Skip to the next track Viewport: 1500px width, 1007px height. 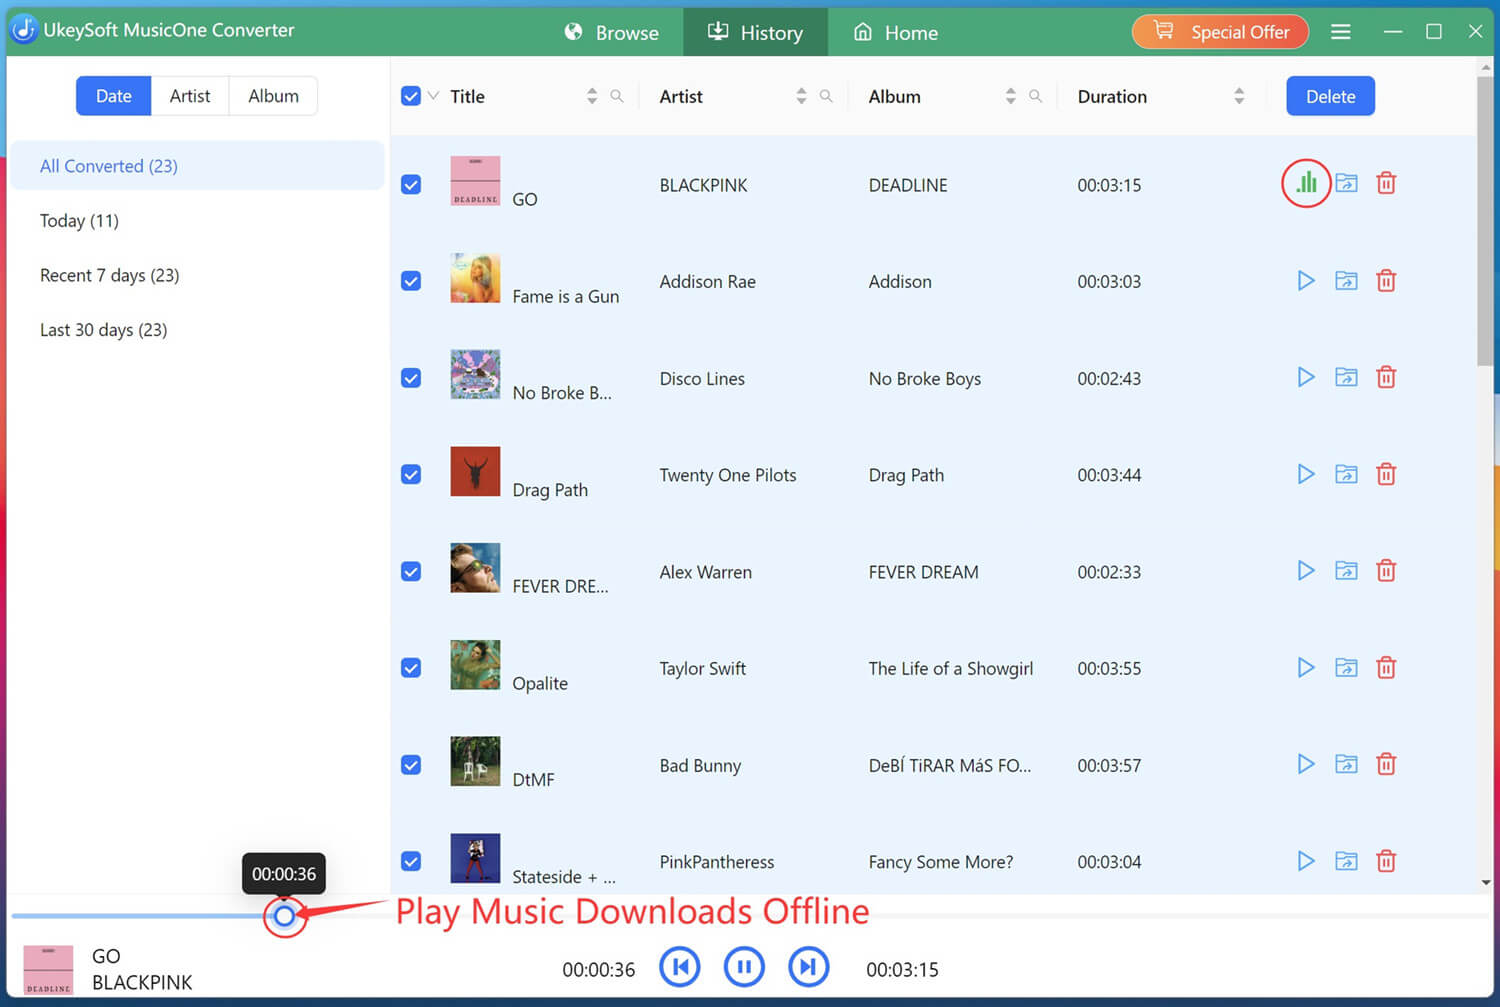coord(808,967)
